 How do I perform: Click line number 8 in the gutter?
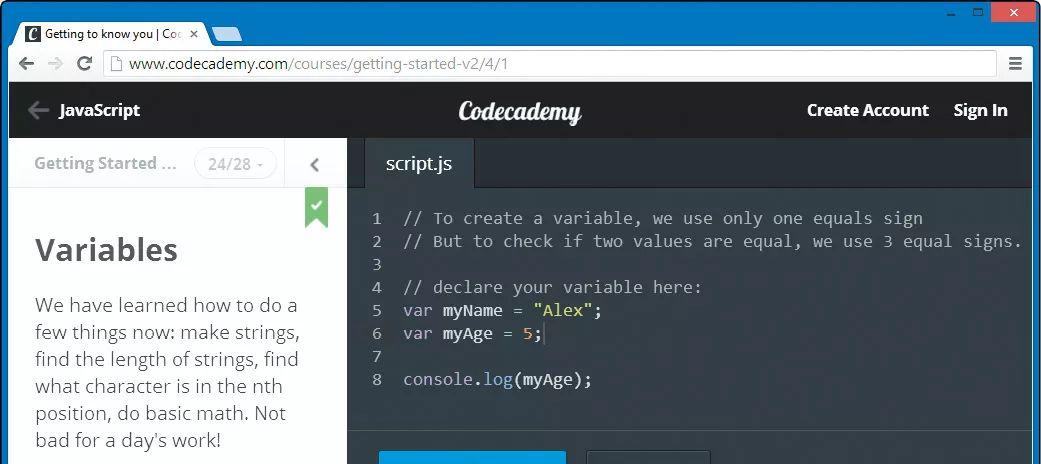click(x=376, y=380)
